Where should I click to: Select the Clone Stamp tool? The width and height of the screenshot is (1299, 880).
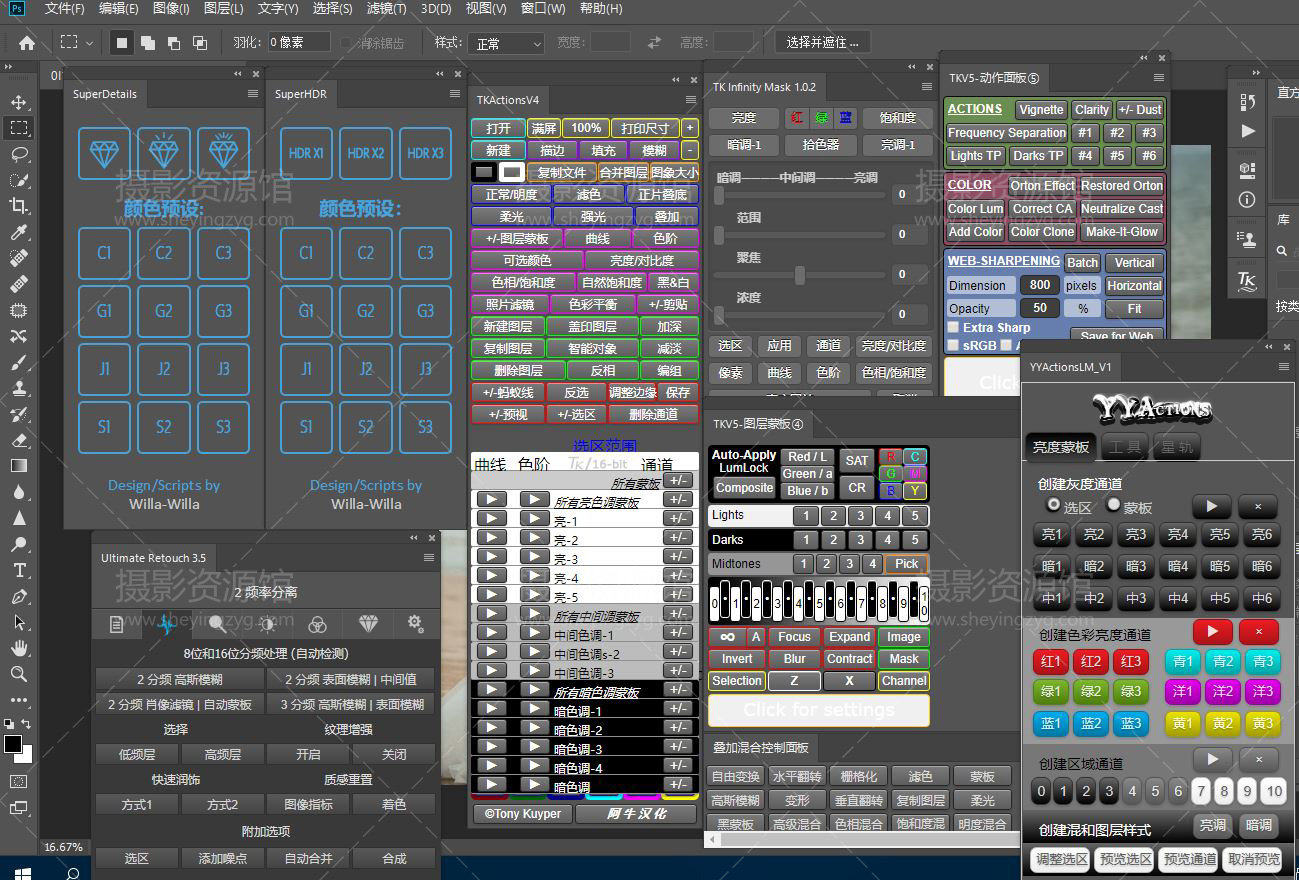tap(18, 388)
